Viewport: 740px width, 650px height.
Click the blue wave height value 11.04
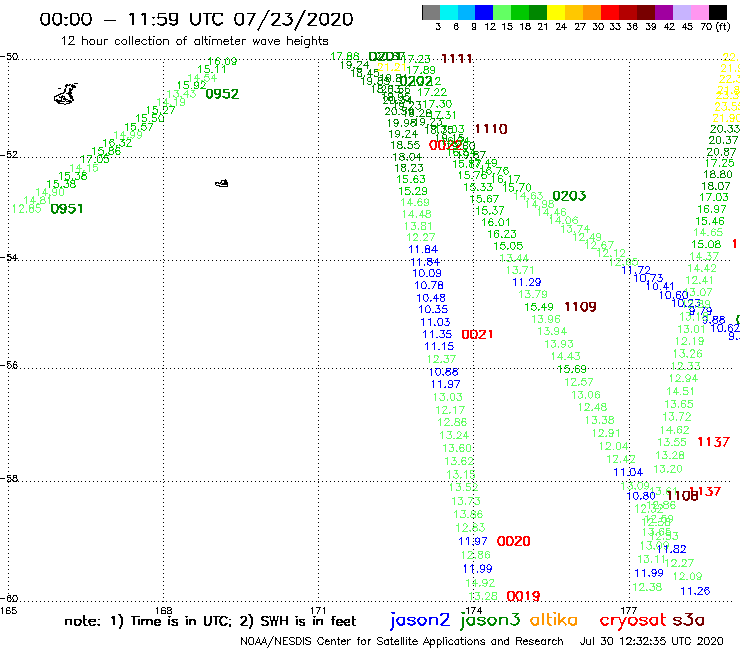[628, 472]
